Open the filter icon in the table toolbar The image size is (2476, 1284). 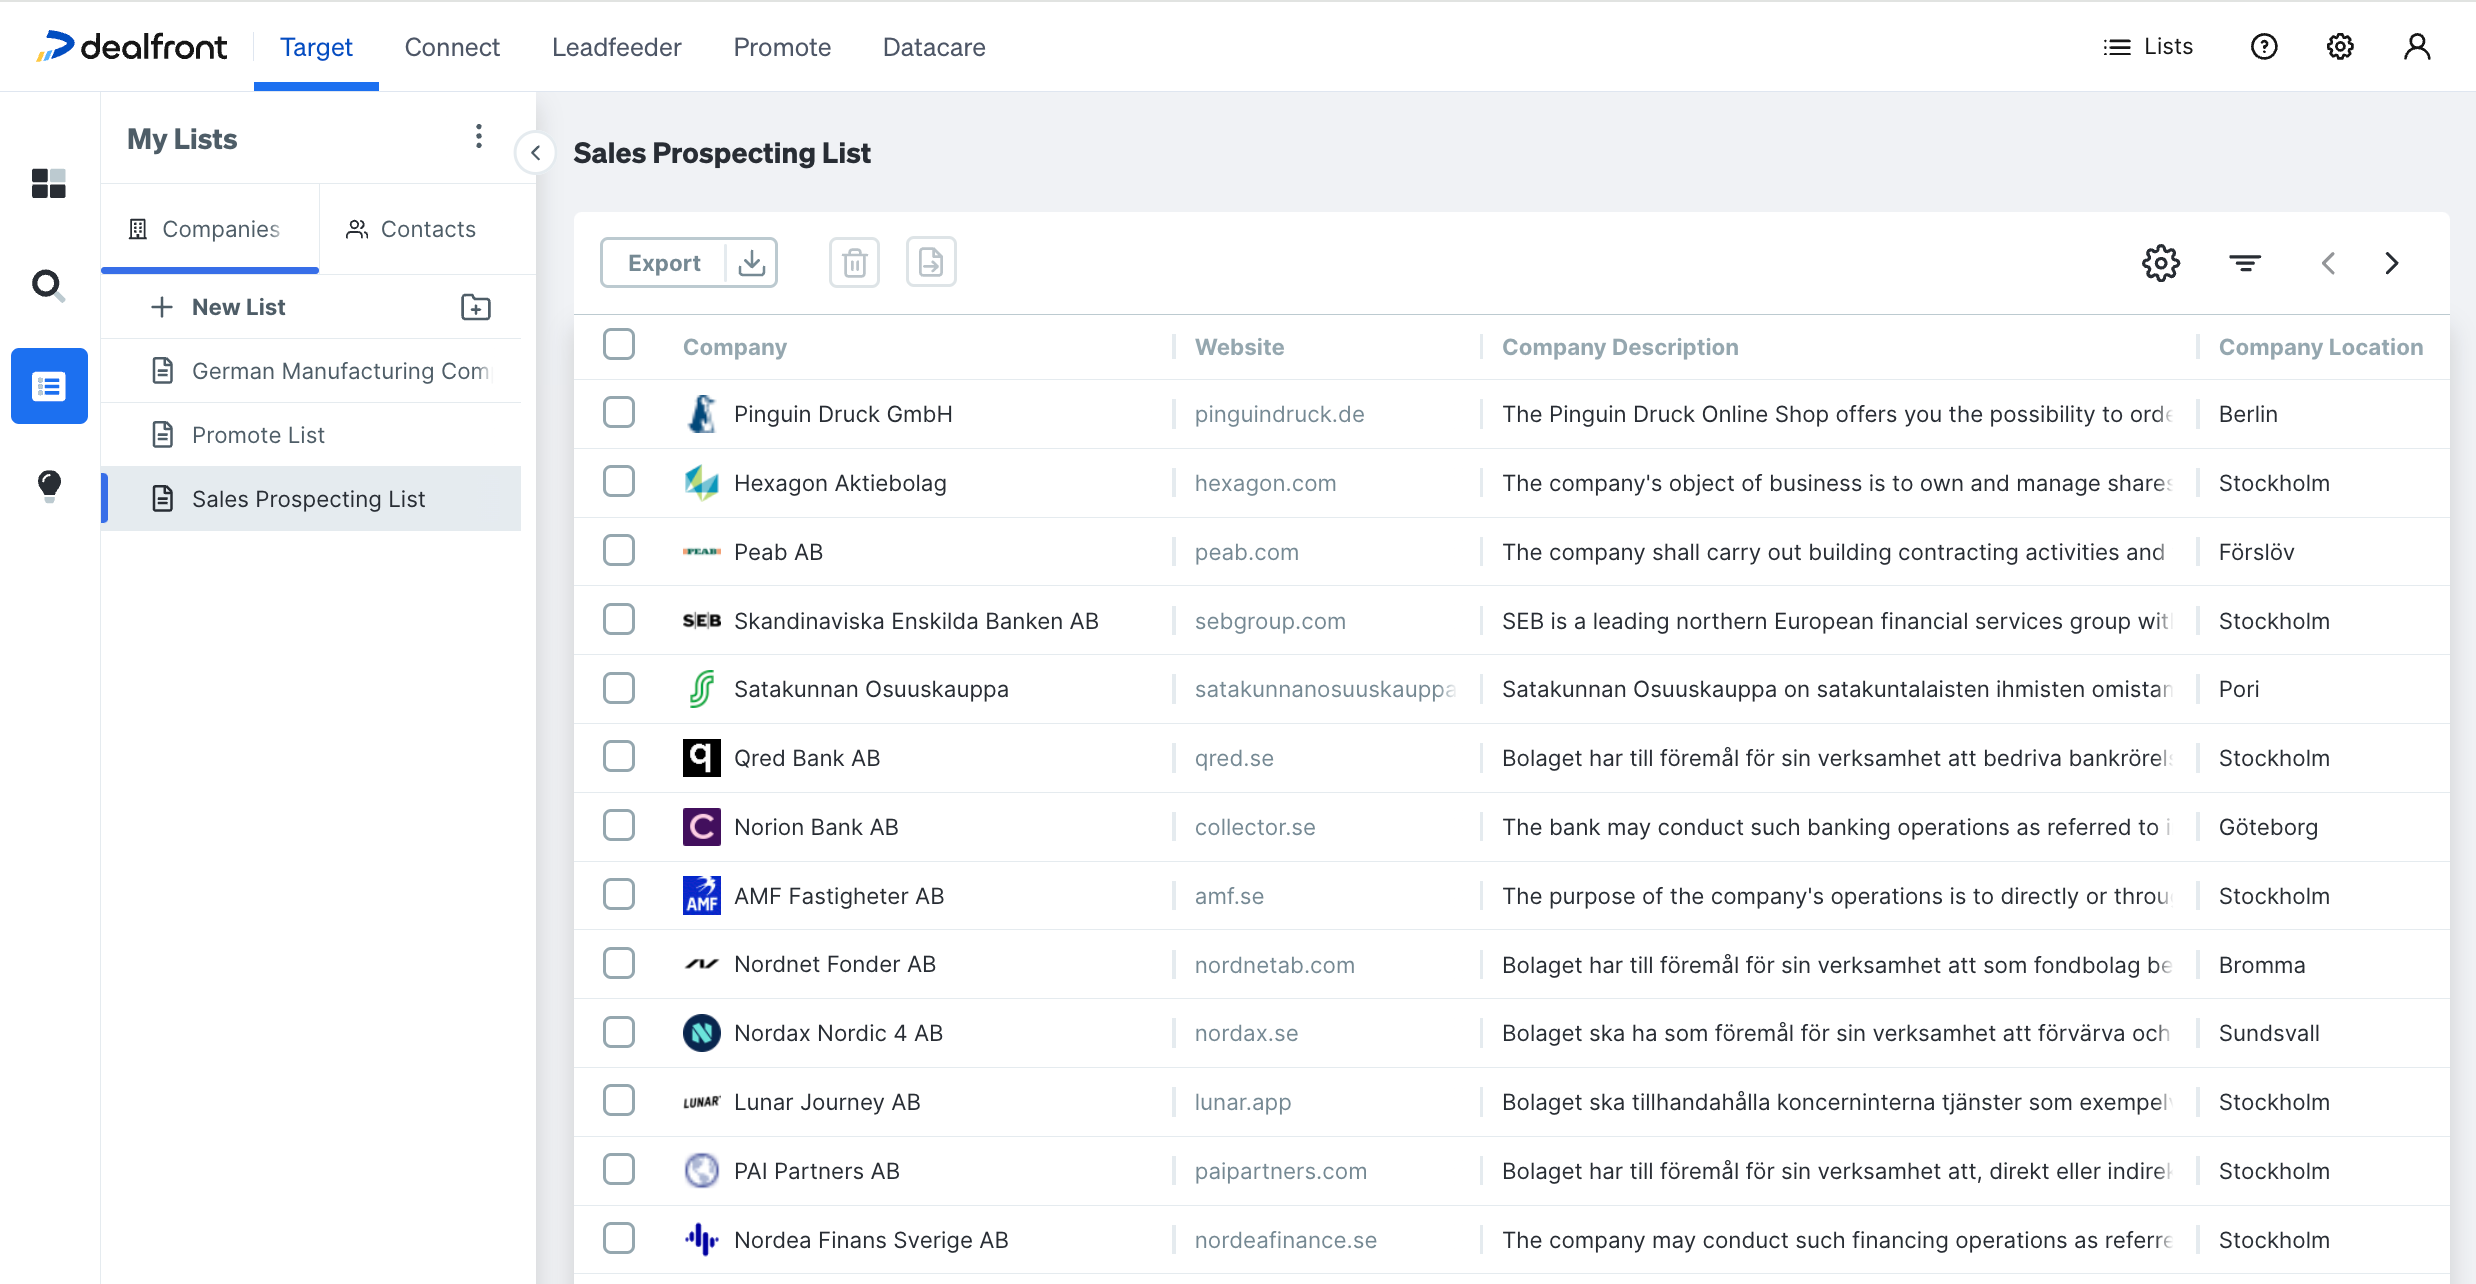[2244, 263]
